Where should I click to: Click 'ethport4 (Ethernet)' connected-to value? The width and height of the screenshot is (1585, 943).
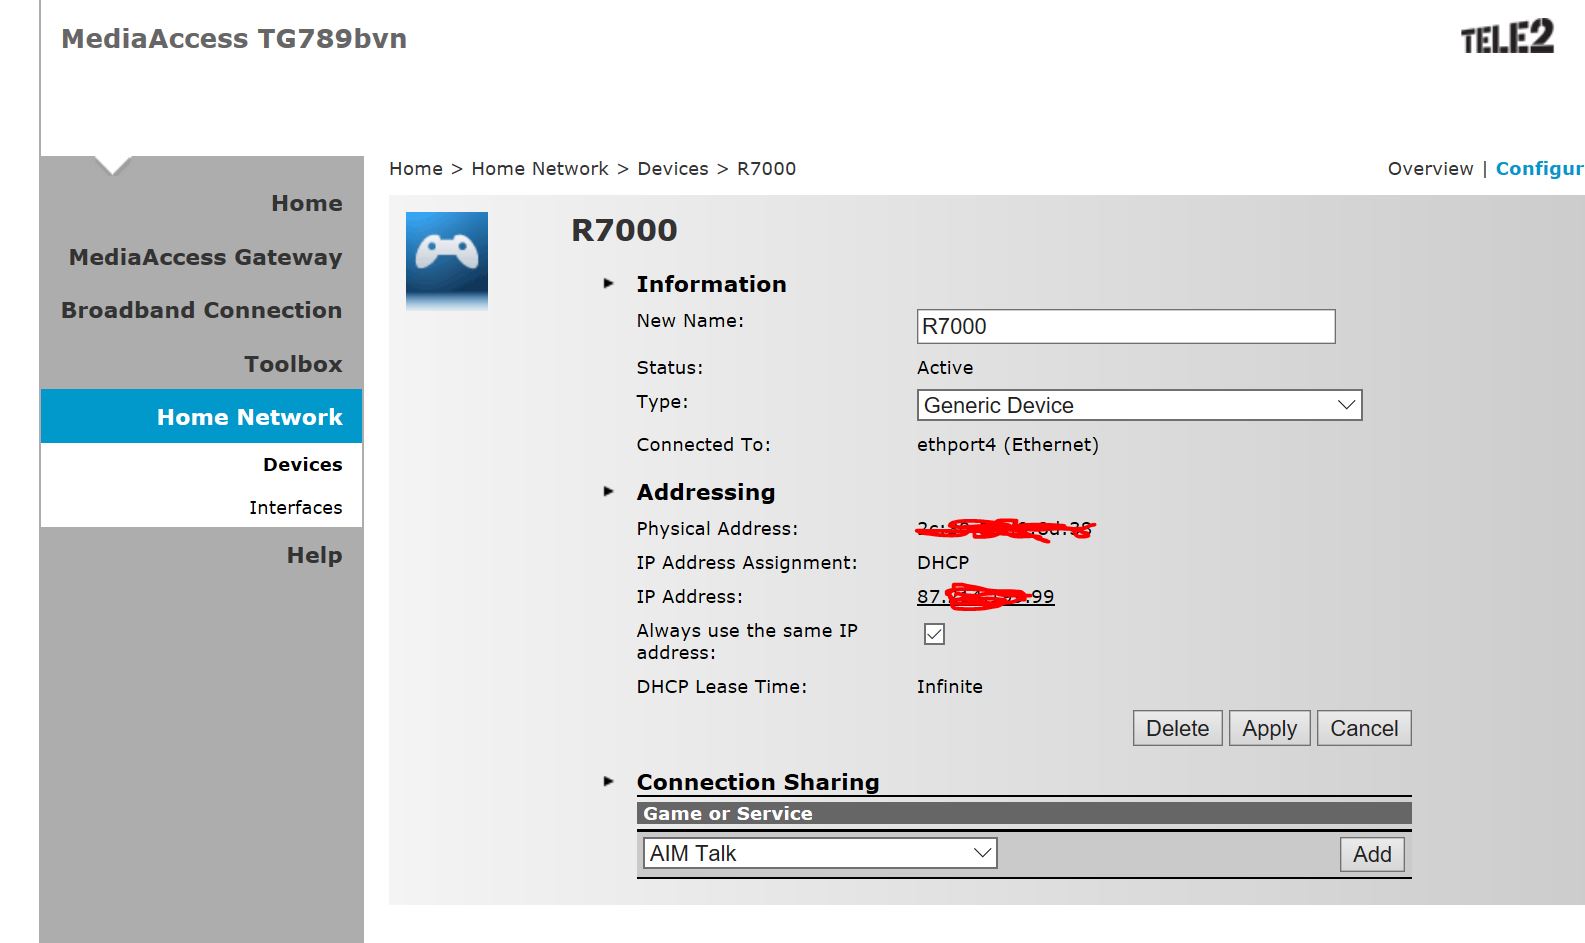pos(1008,445)
